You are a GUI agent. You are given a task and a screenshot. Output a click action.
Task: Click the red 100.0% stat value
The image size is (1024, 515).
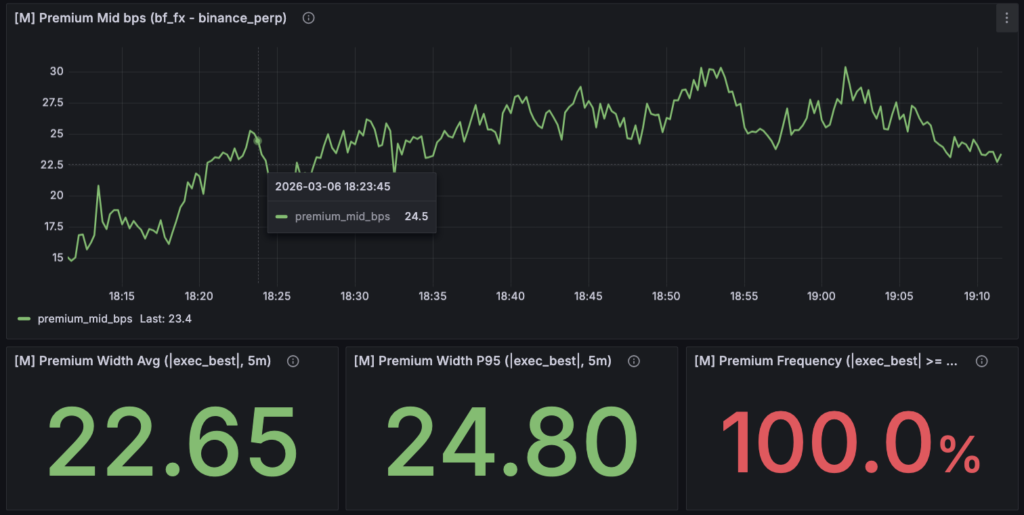(850, 441)
